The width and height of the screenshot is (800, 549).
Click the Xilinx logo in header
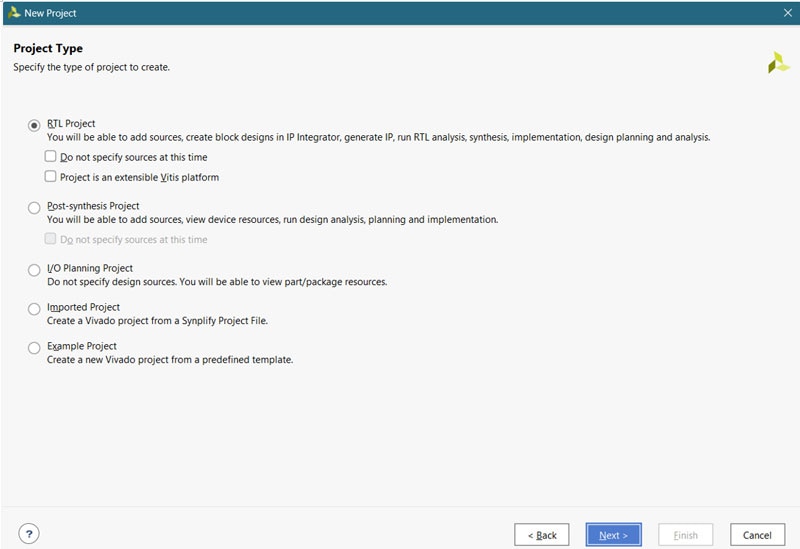pyautogui.click(x=778, y=63)
